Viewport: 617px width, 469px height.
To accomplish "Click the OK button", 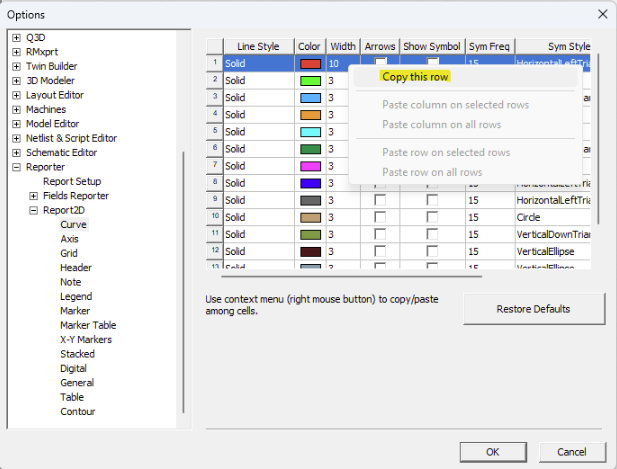I will pos(492,452).
